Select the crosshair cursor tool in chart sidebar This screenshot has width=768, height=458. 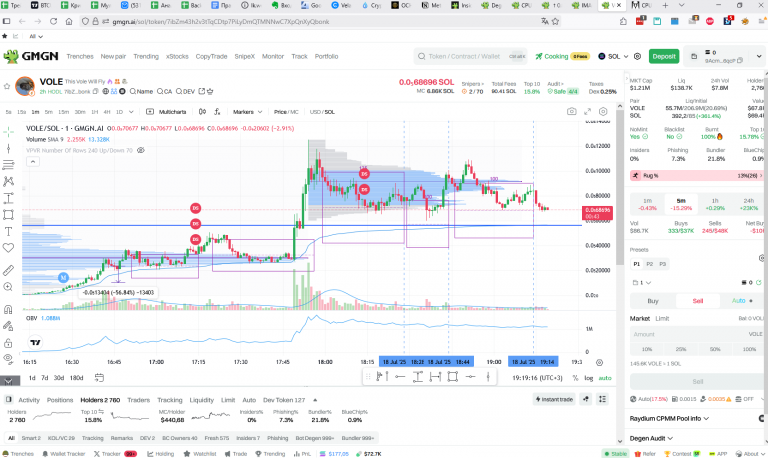[x=8, y=131]
